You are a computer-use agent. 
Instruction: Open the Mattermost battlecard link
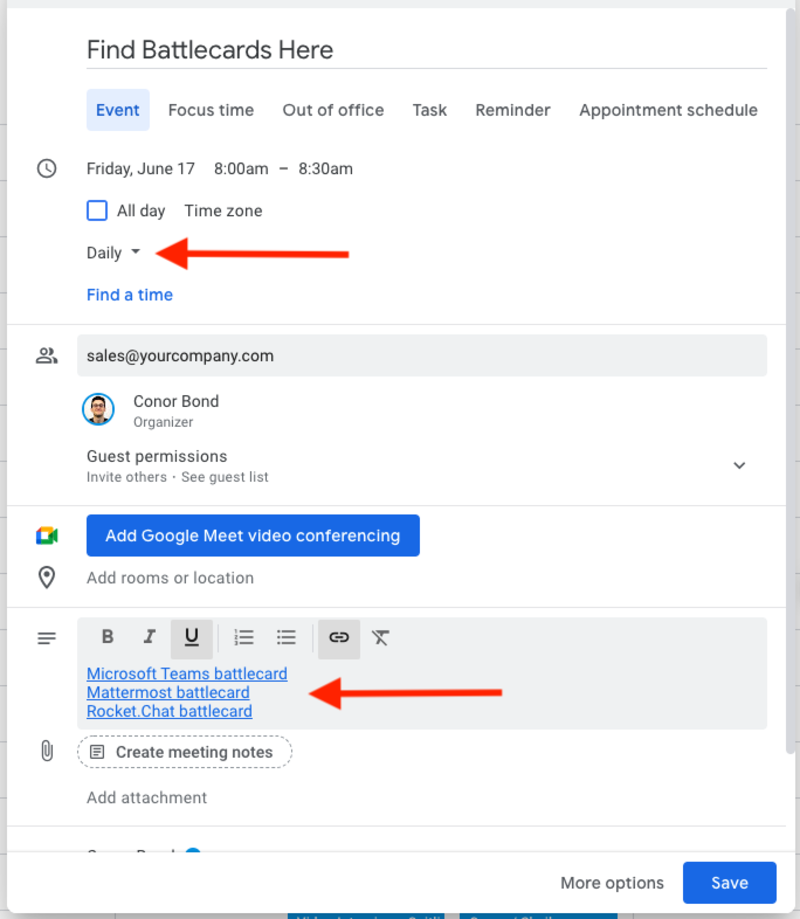pyautogui.click(x=168, y=692)
